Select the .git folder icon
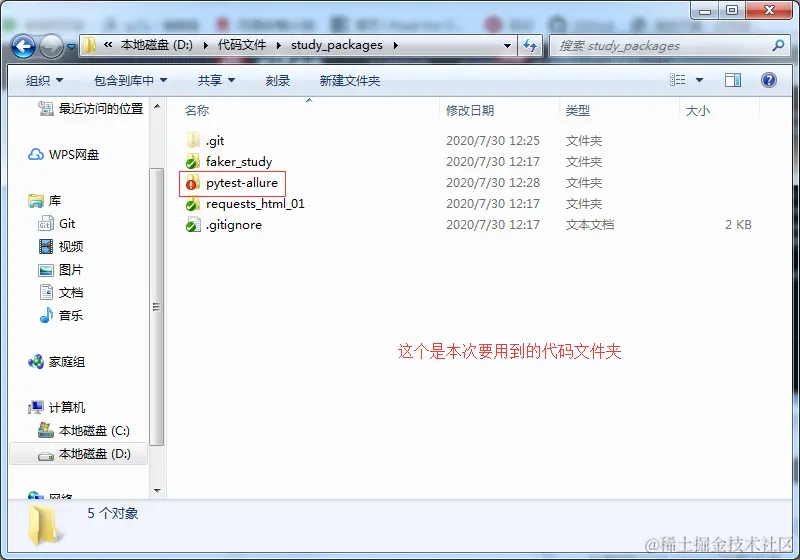The image size is (800, 560). 193,140
